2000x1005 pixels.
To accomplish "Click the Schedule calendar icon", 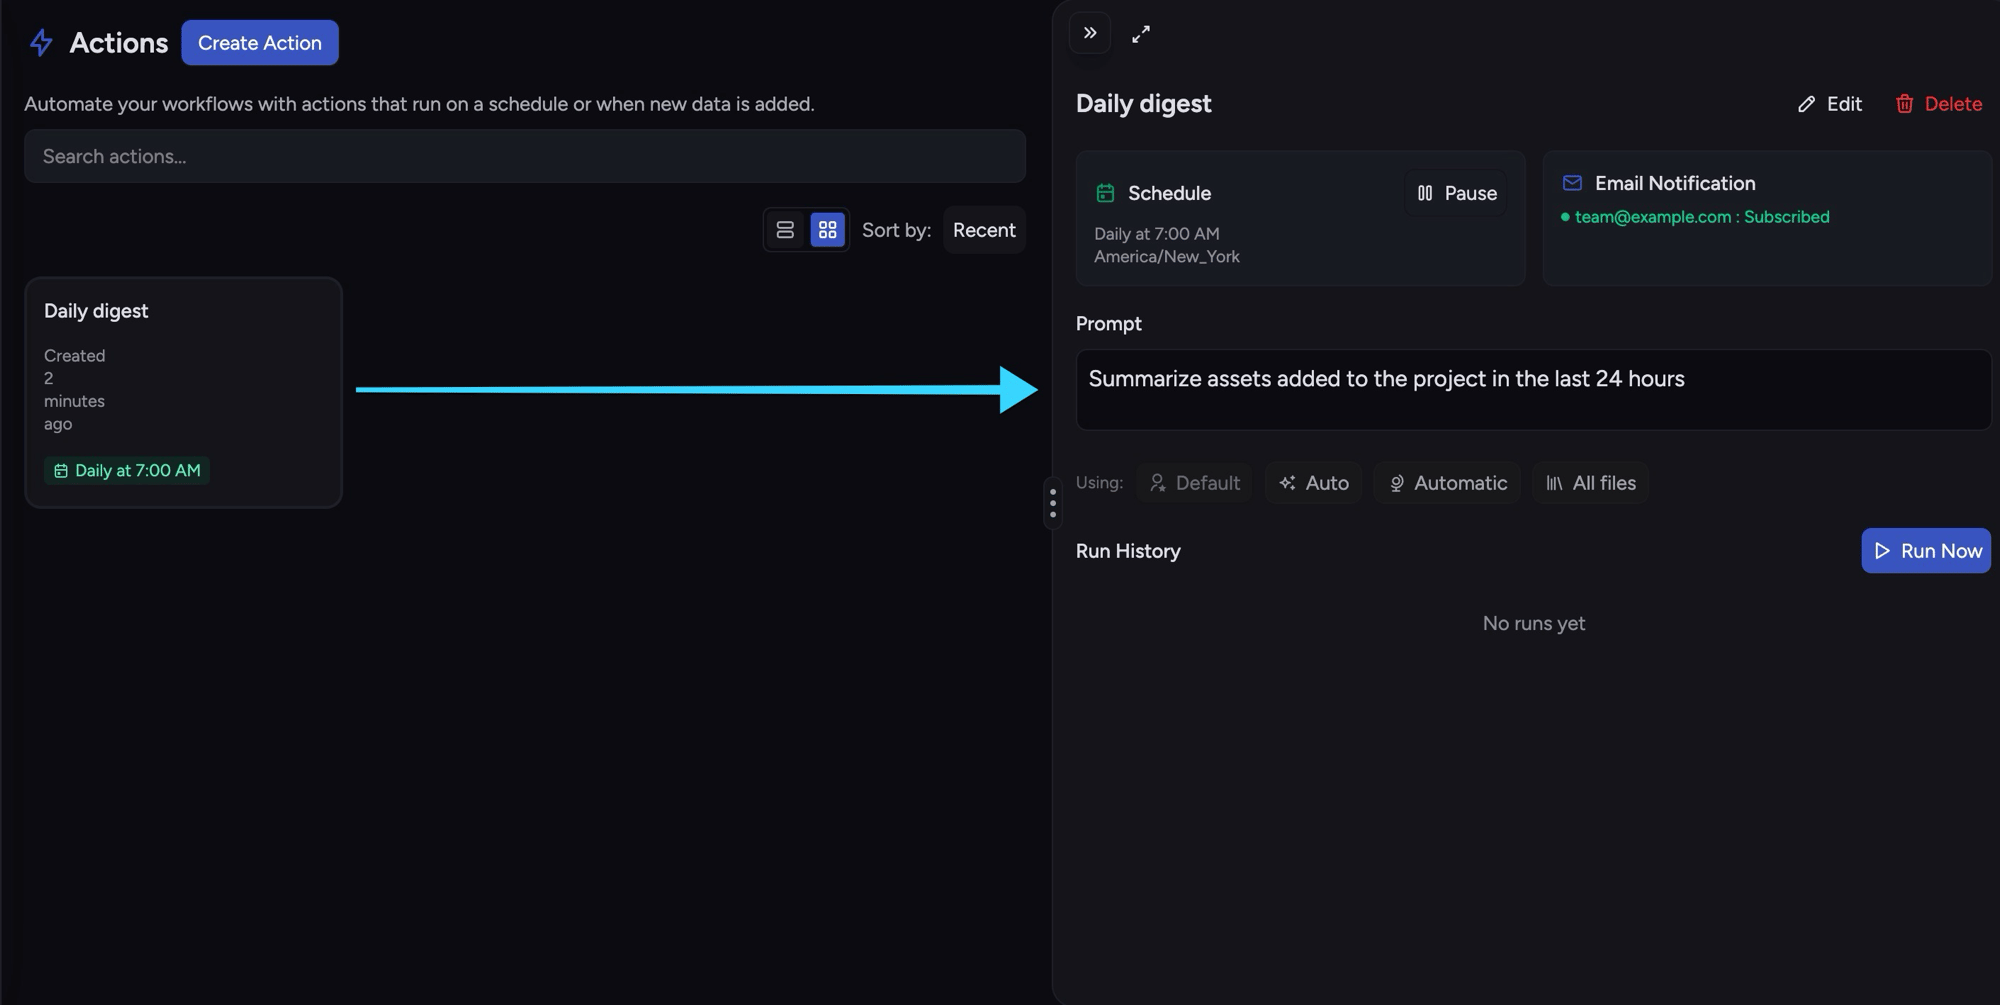I will tap(1105, 193).
